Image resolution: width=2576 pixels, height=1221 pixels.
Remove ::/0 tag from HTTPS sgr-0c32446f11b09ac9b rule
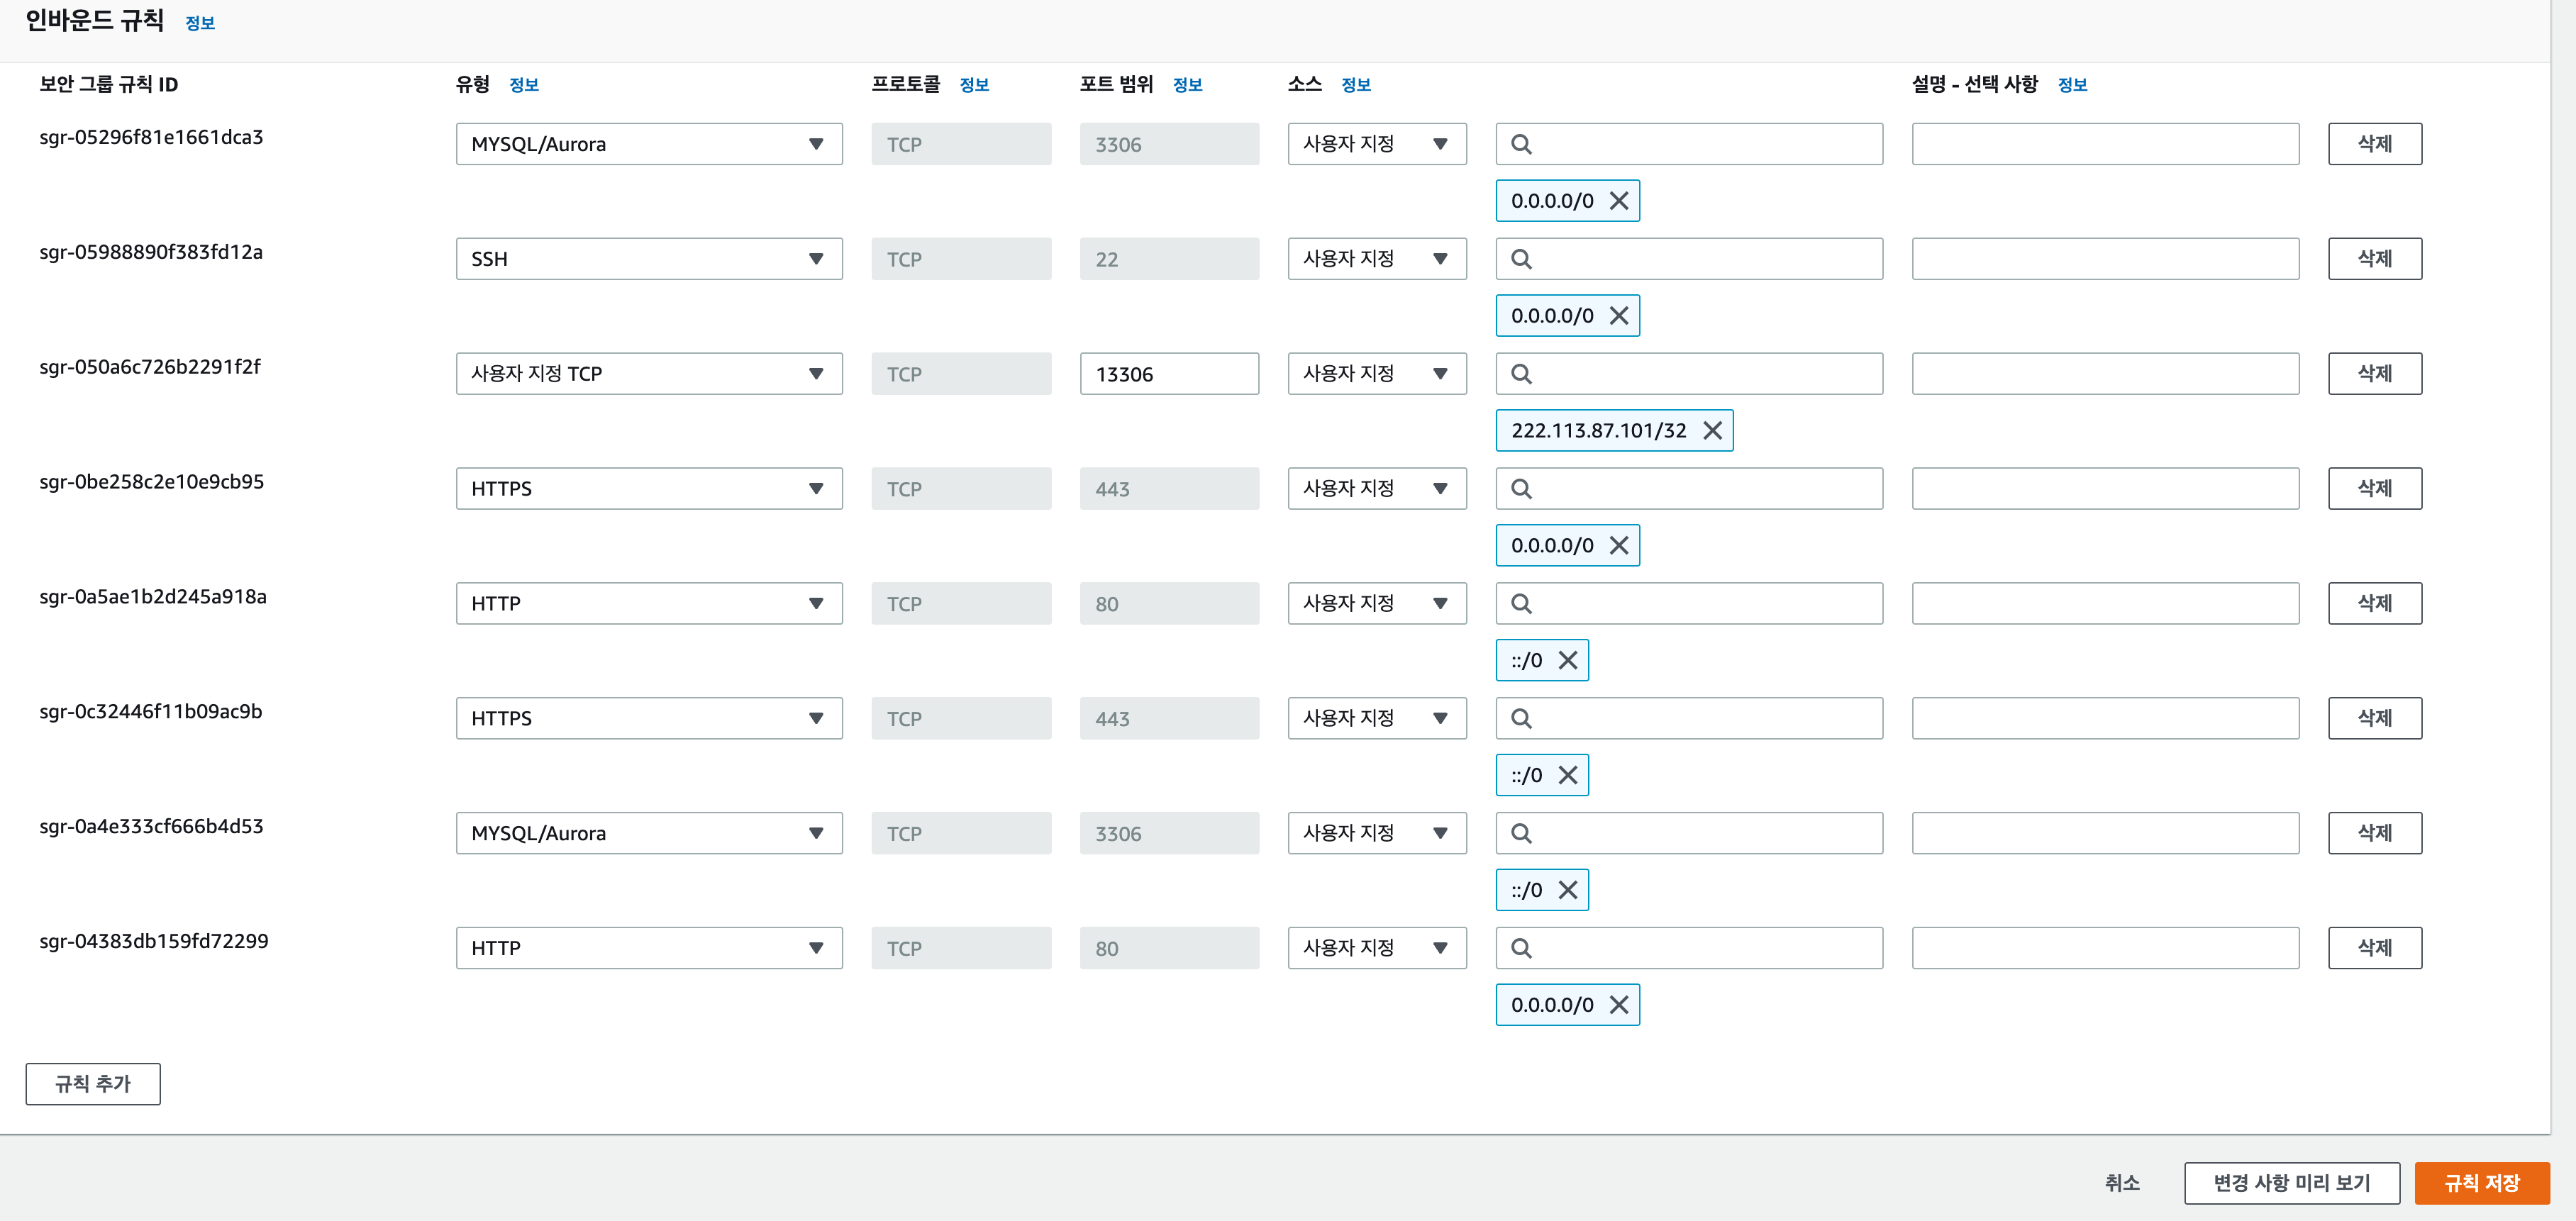1567,776
